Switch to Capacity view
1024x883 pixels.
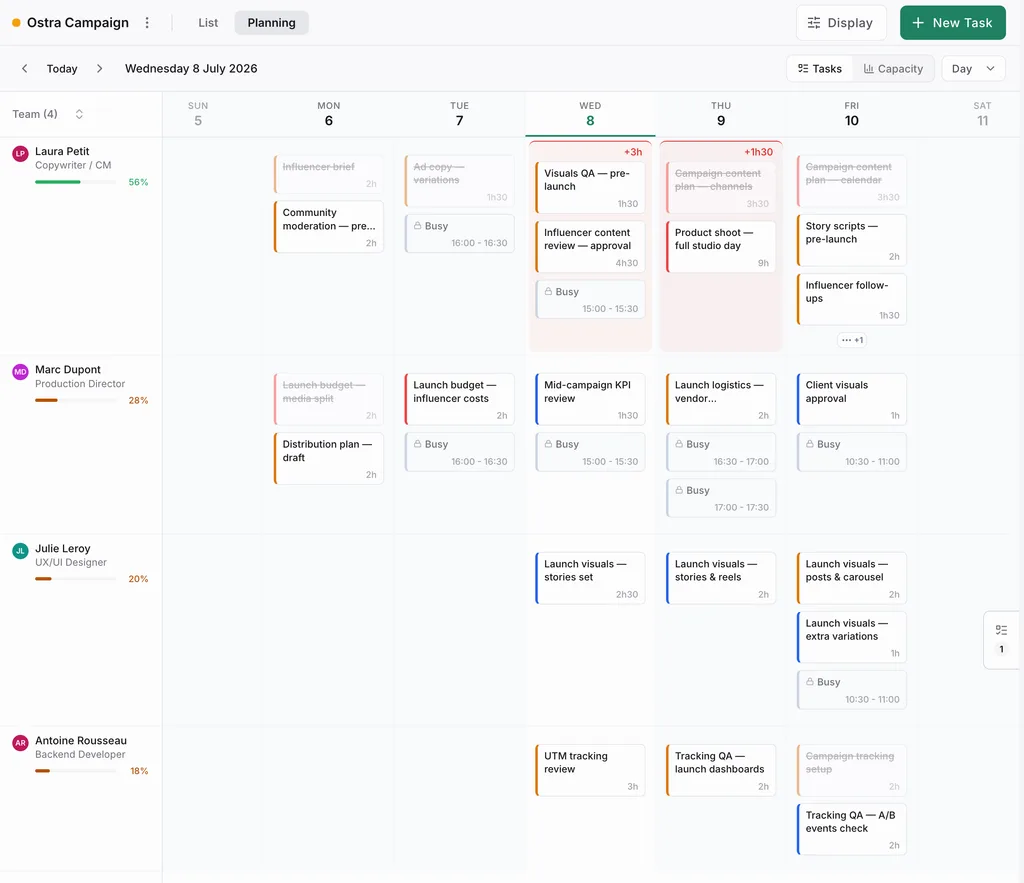pos(893,69)
